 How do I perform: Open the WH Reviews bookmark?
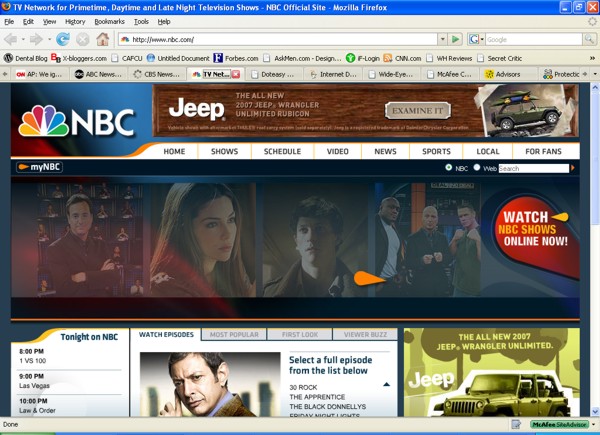pos(449,58)
